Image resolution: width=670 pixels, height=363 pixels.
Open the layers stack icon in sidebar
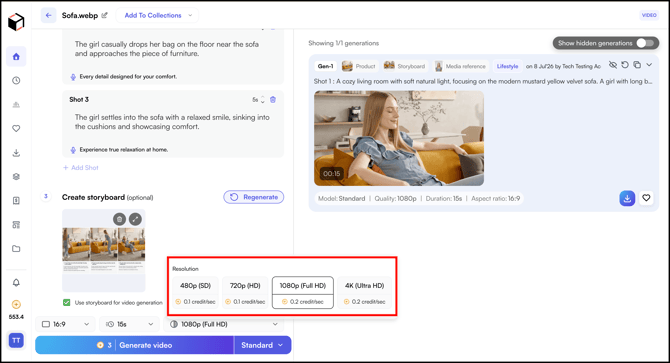coord(16,176)
